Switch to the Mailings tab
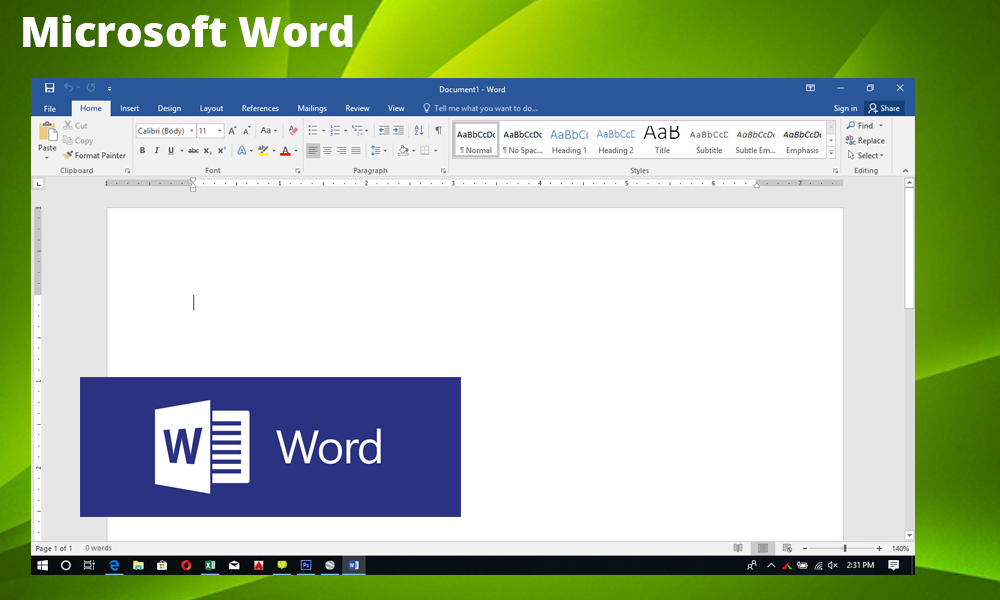 click(x=312, y=108)
